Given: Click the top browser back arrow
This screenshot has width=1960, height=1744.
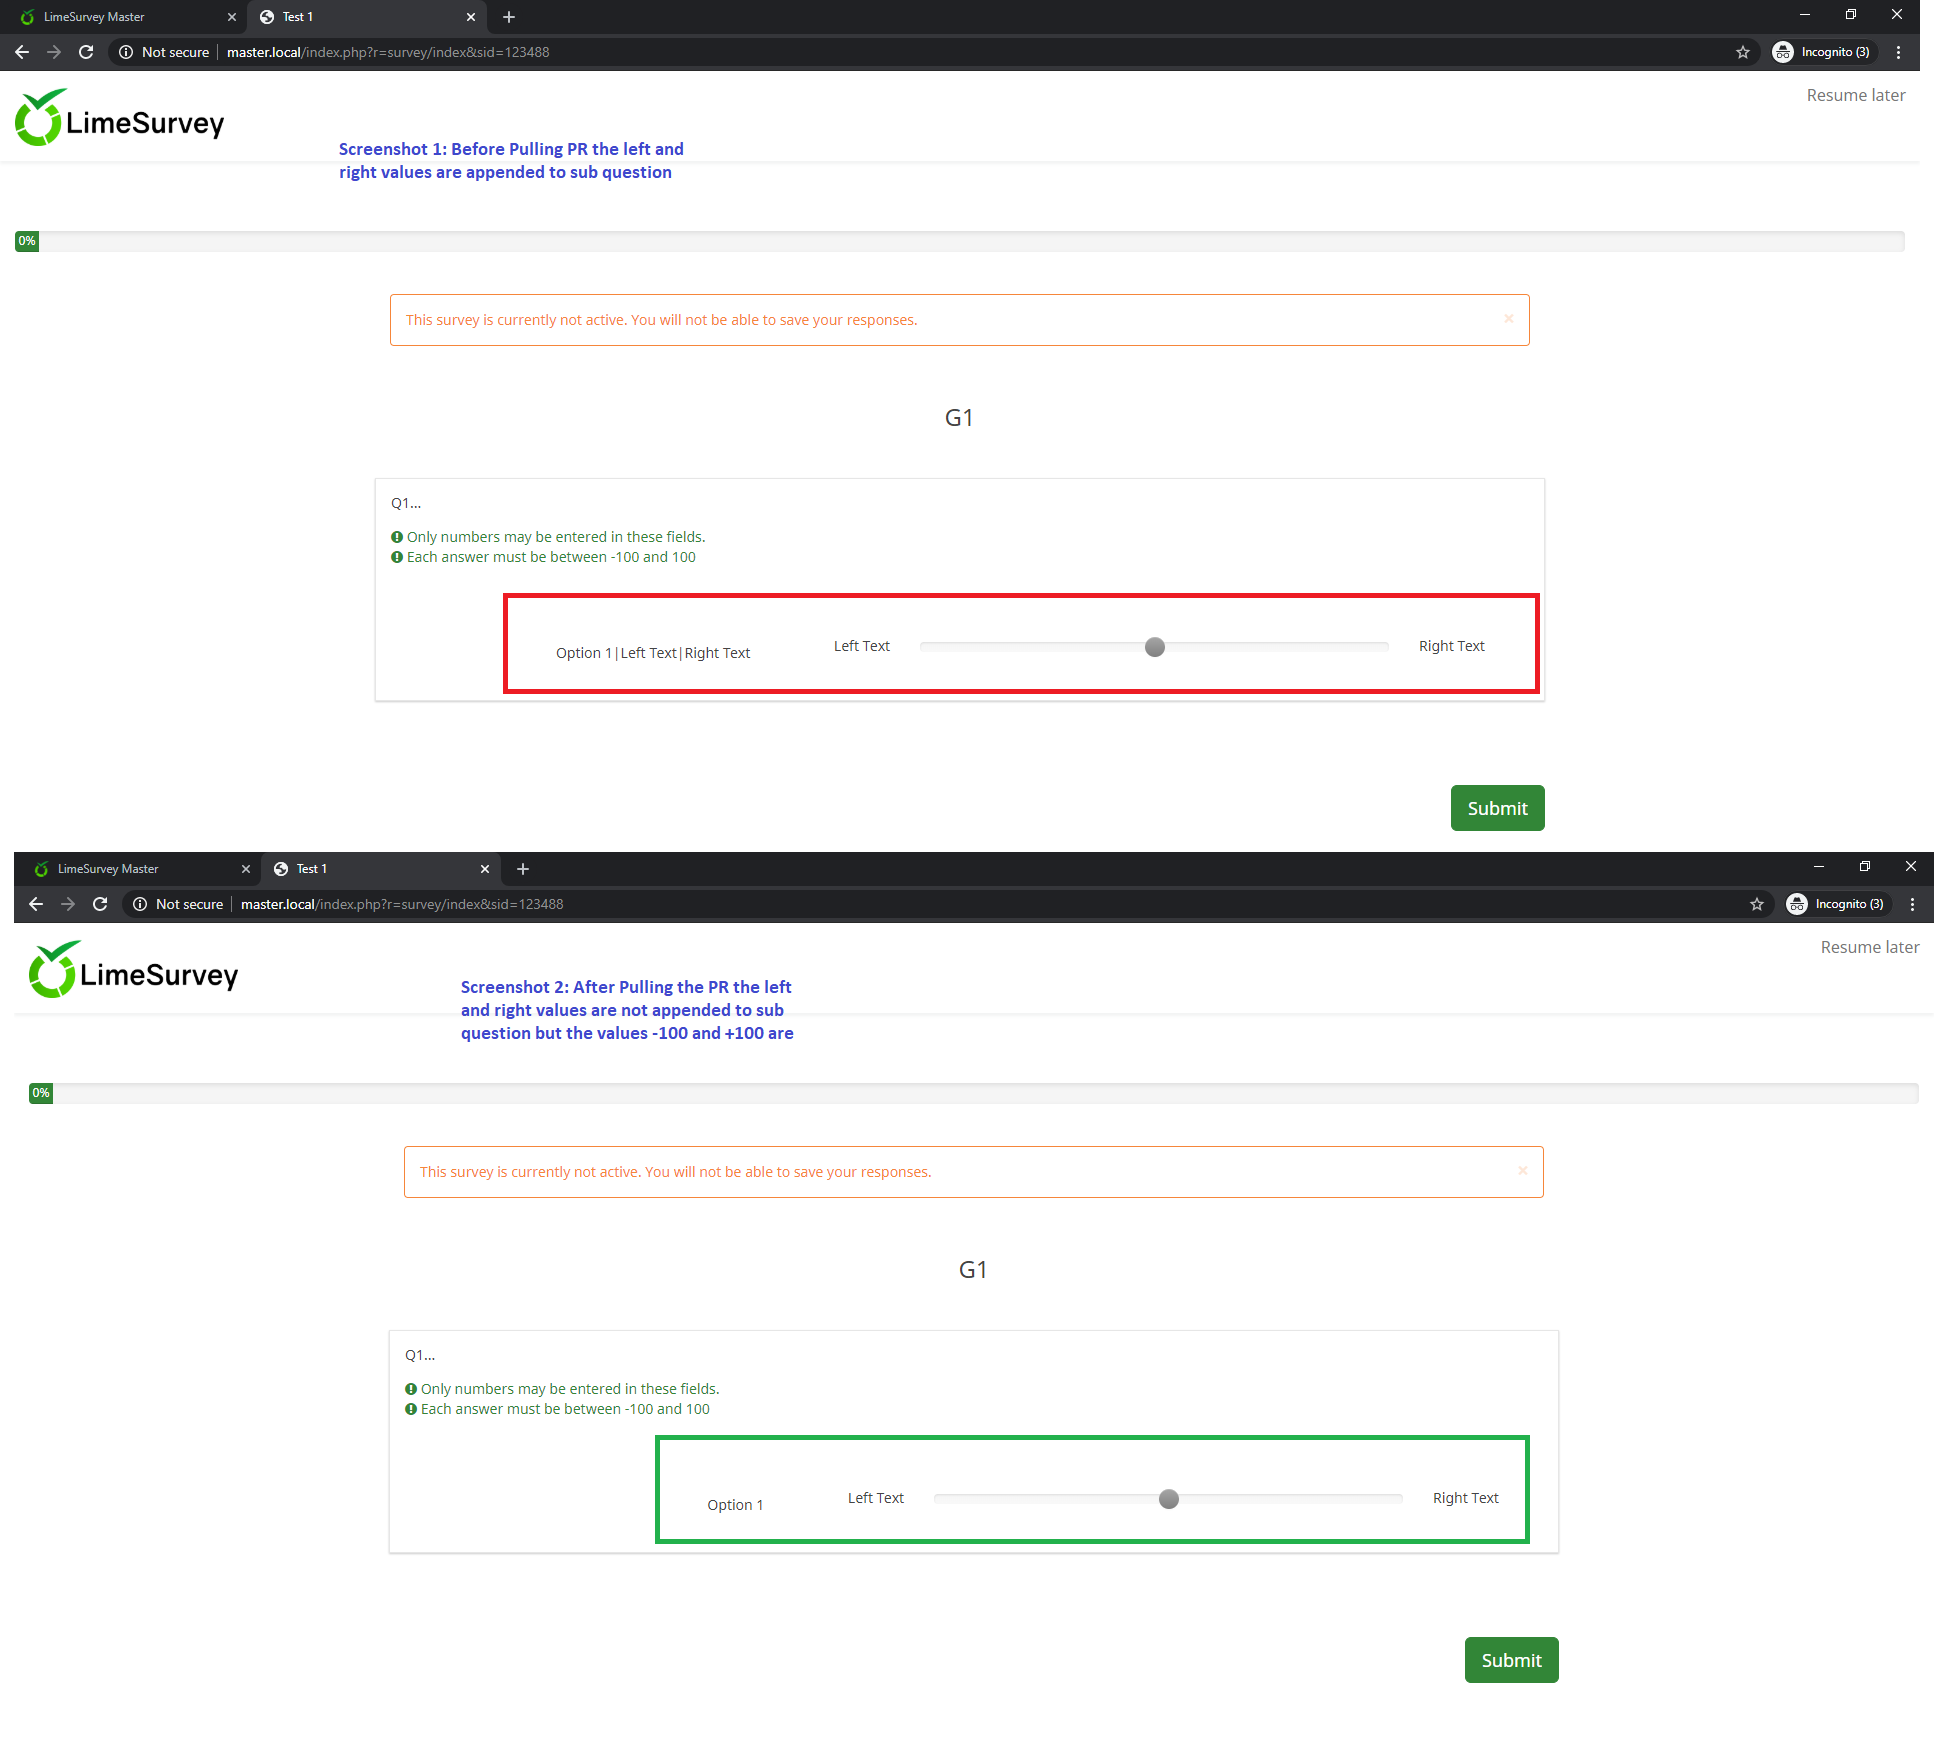Looking at the screenshot, I should pyautogui.click(x=22, y=52).
